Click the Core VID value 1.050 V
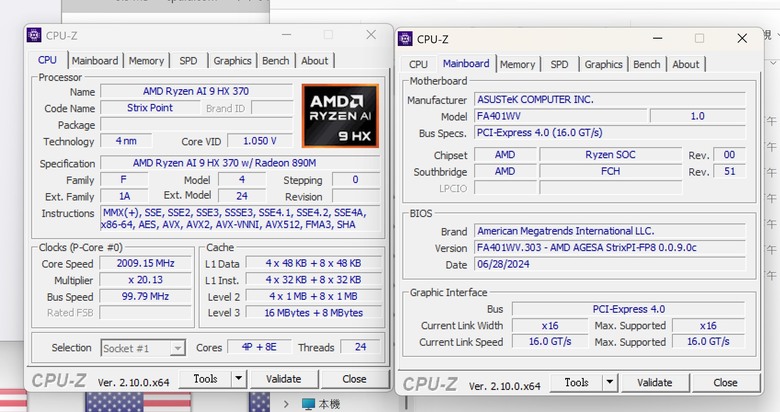 click(259, 141)
